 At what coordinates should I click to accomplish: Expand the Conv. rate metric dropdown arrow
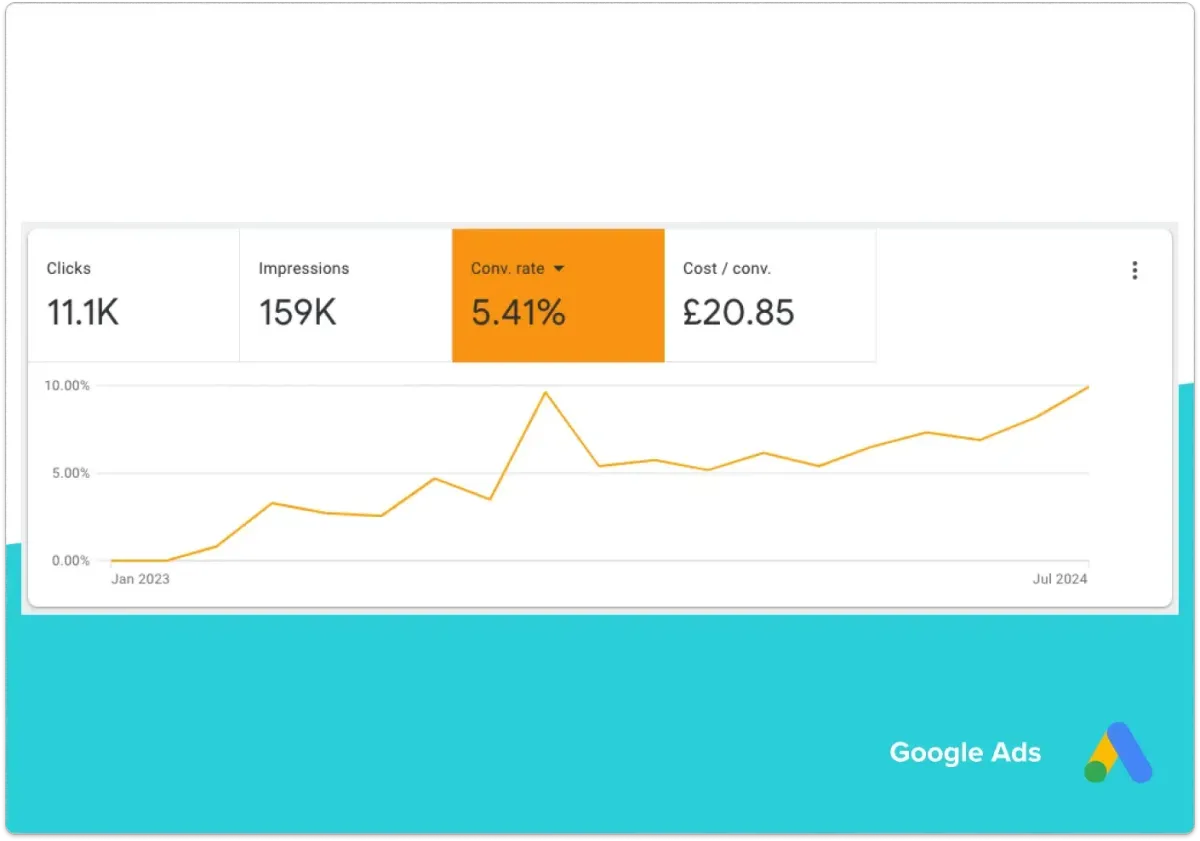point(559,269)
